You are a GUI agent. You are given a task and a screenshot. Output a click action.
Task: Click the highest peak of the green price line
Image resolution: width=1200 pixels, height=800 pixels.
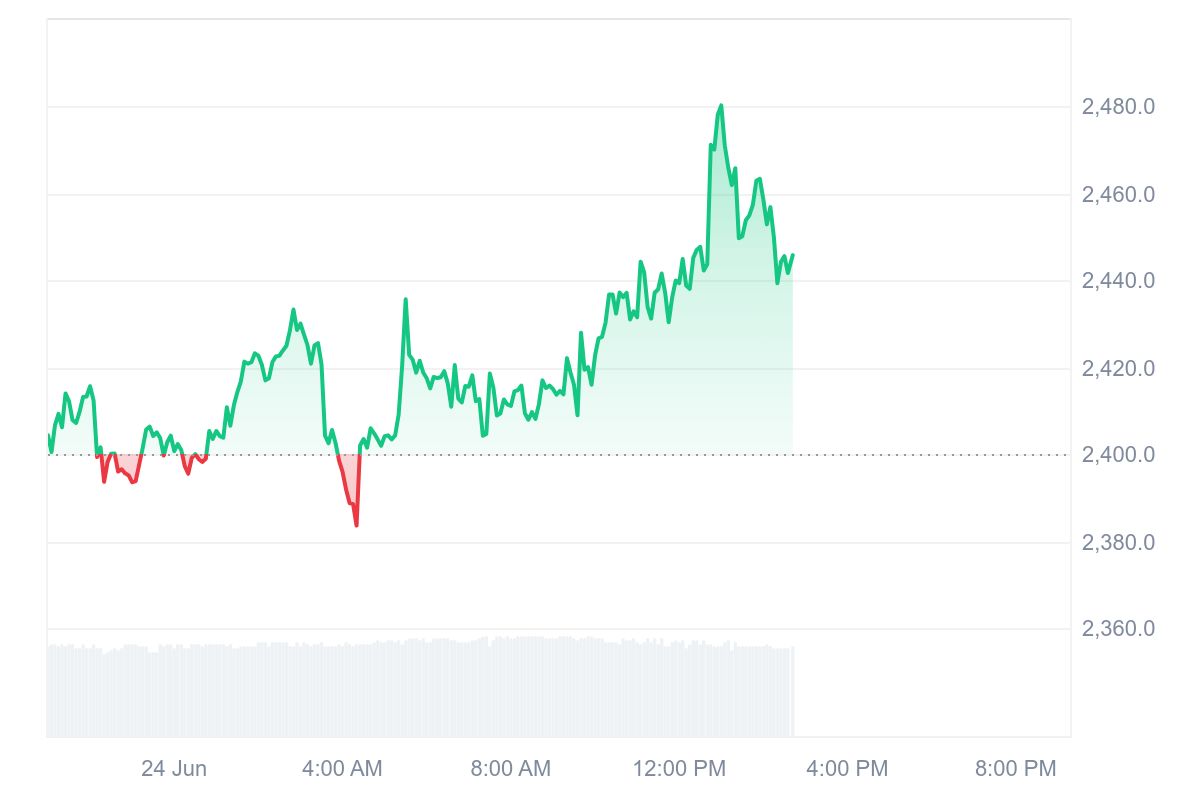720,105
